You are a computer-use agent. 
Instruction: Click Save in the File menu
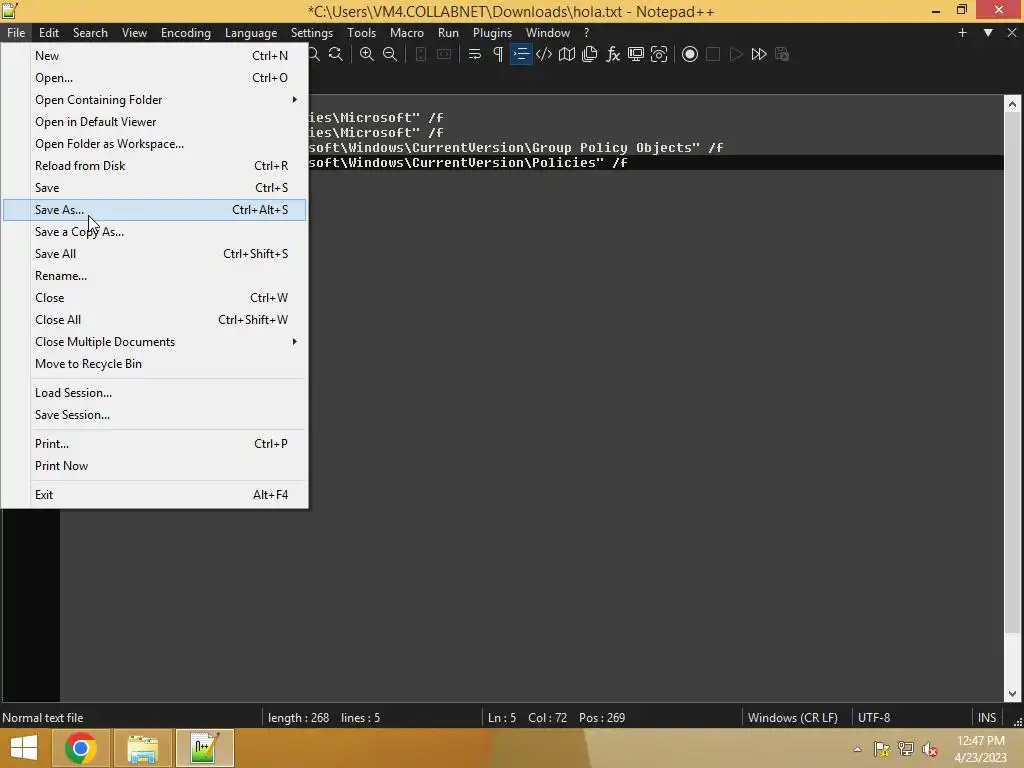coord(155,188)
